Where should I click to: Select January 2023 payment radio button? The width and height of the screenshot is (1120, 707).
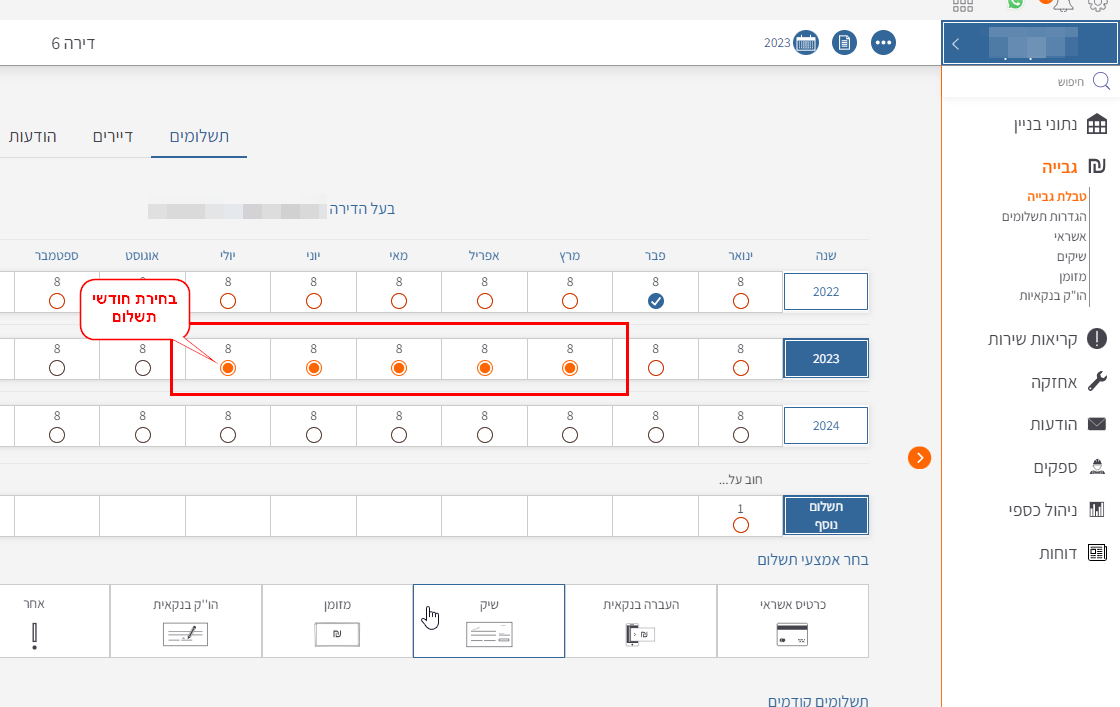pyautogui.click(x=741, y=368)
